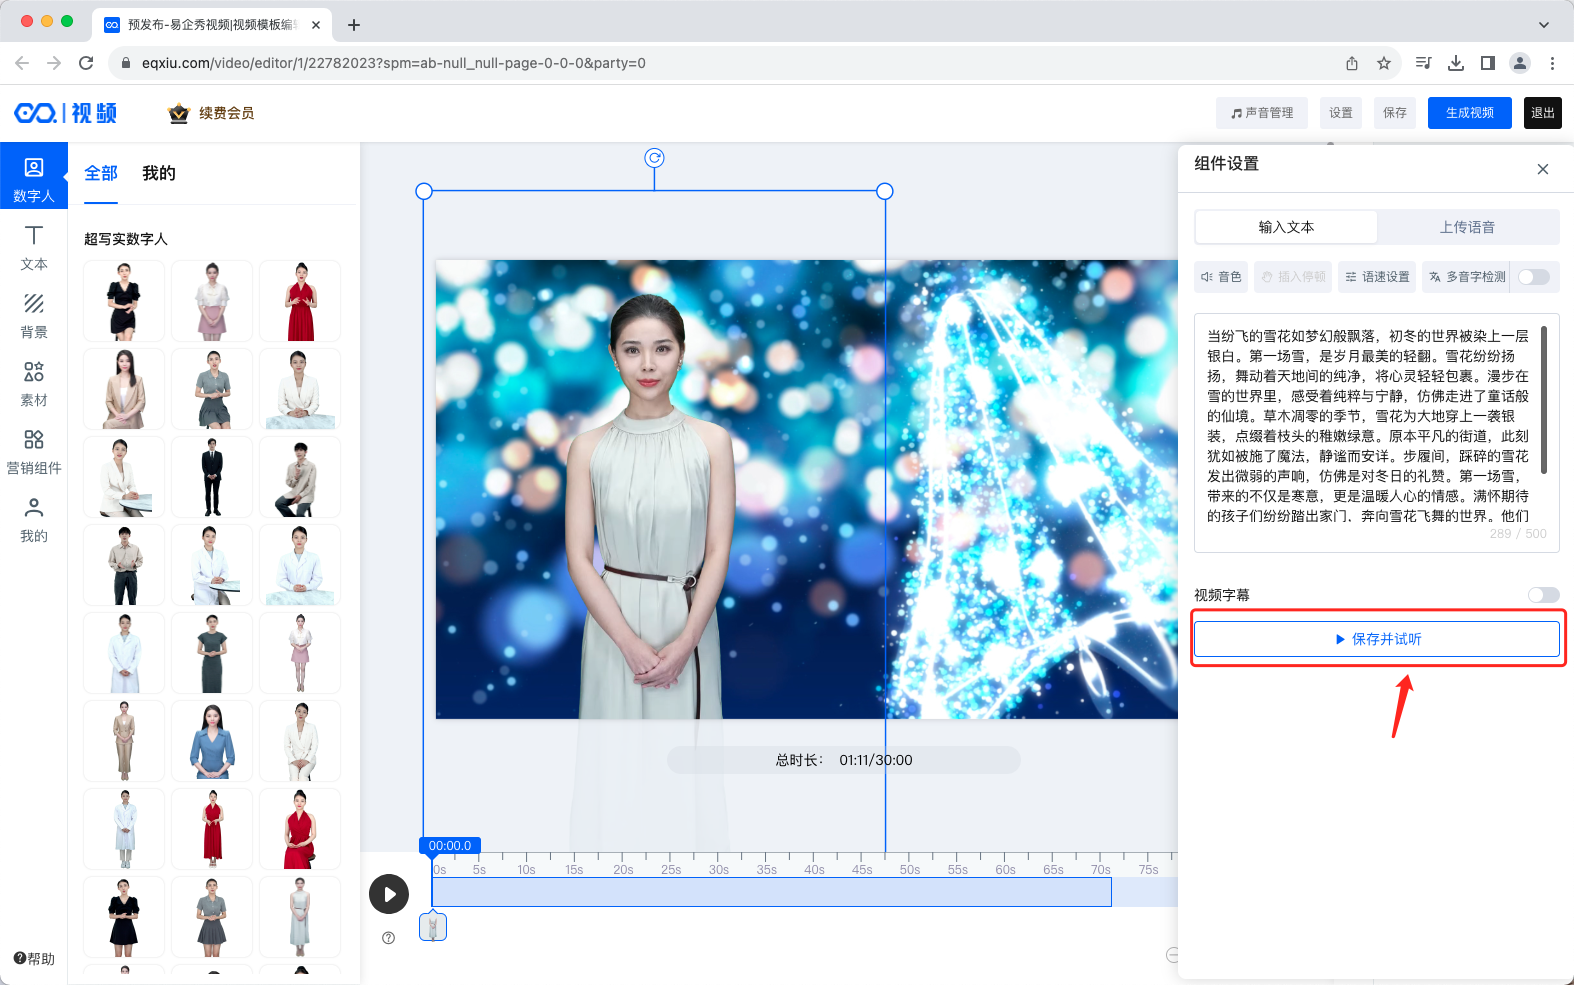Click the text area scrollbar
The width and height of the screenshot is (1574, 985).
pyautogui.click(x=1544, y=400)
